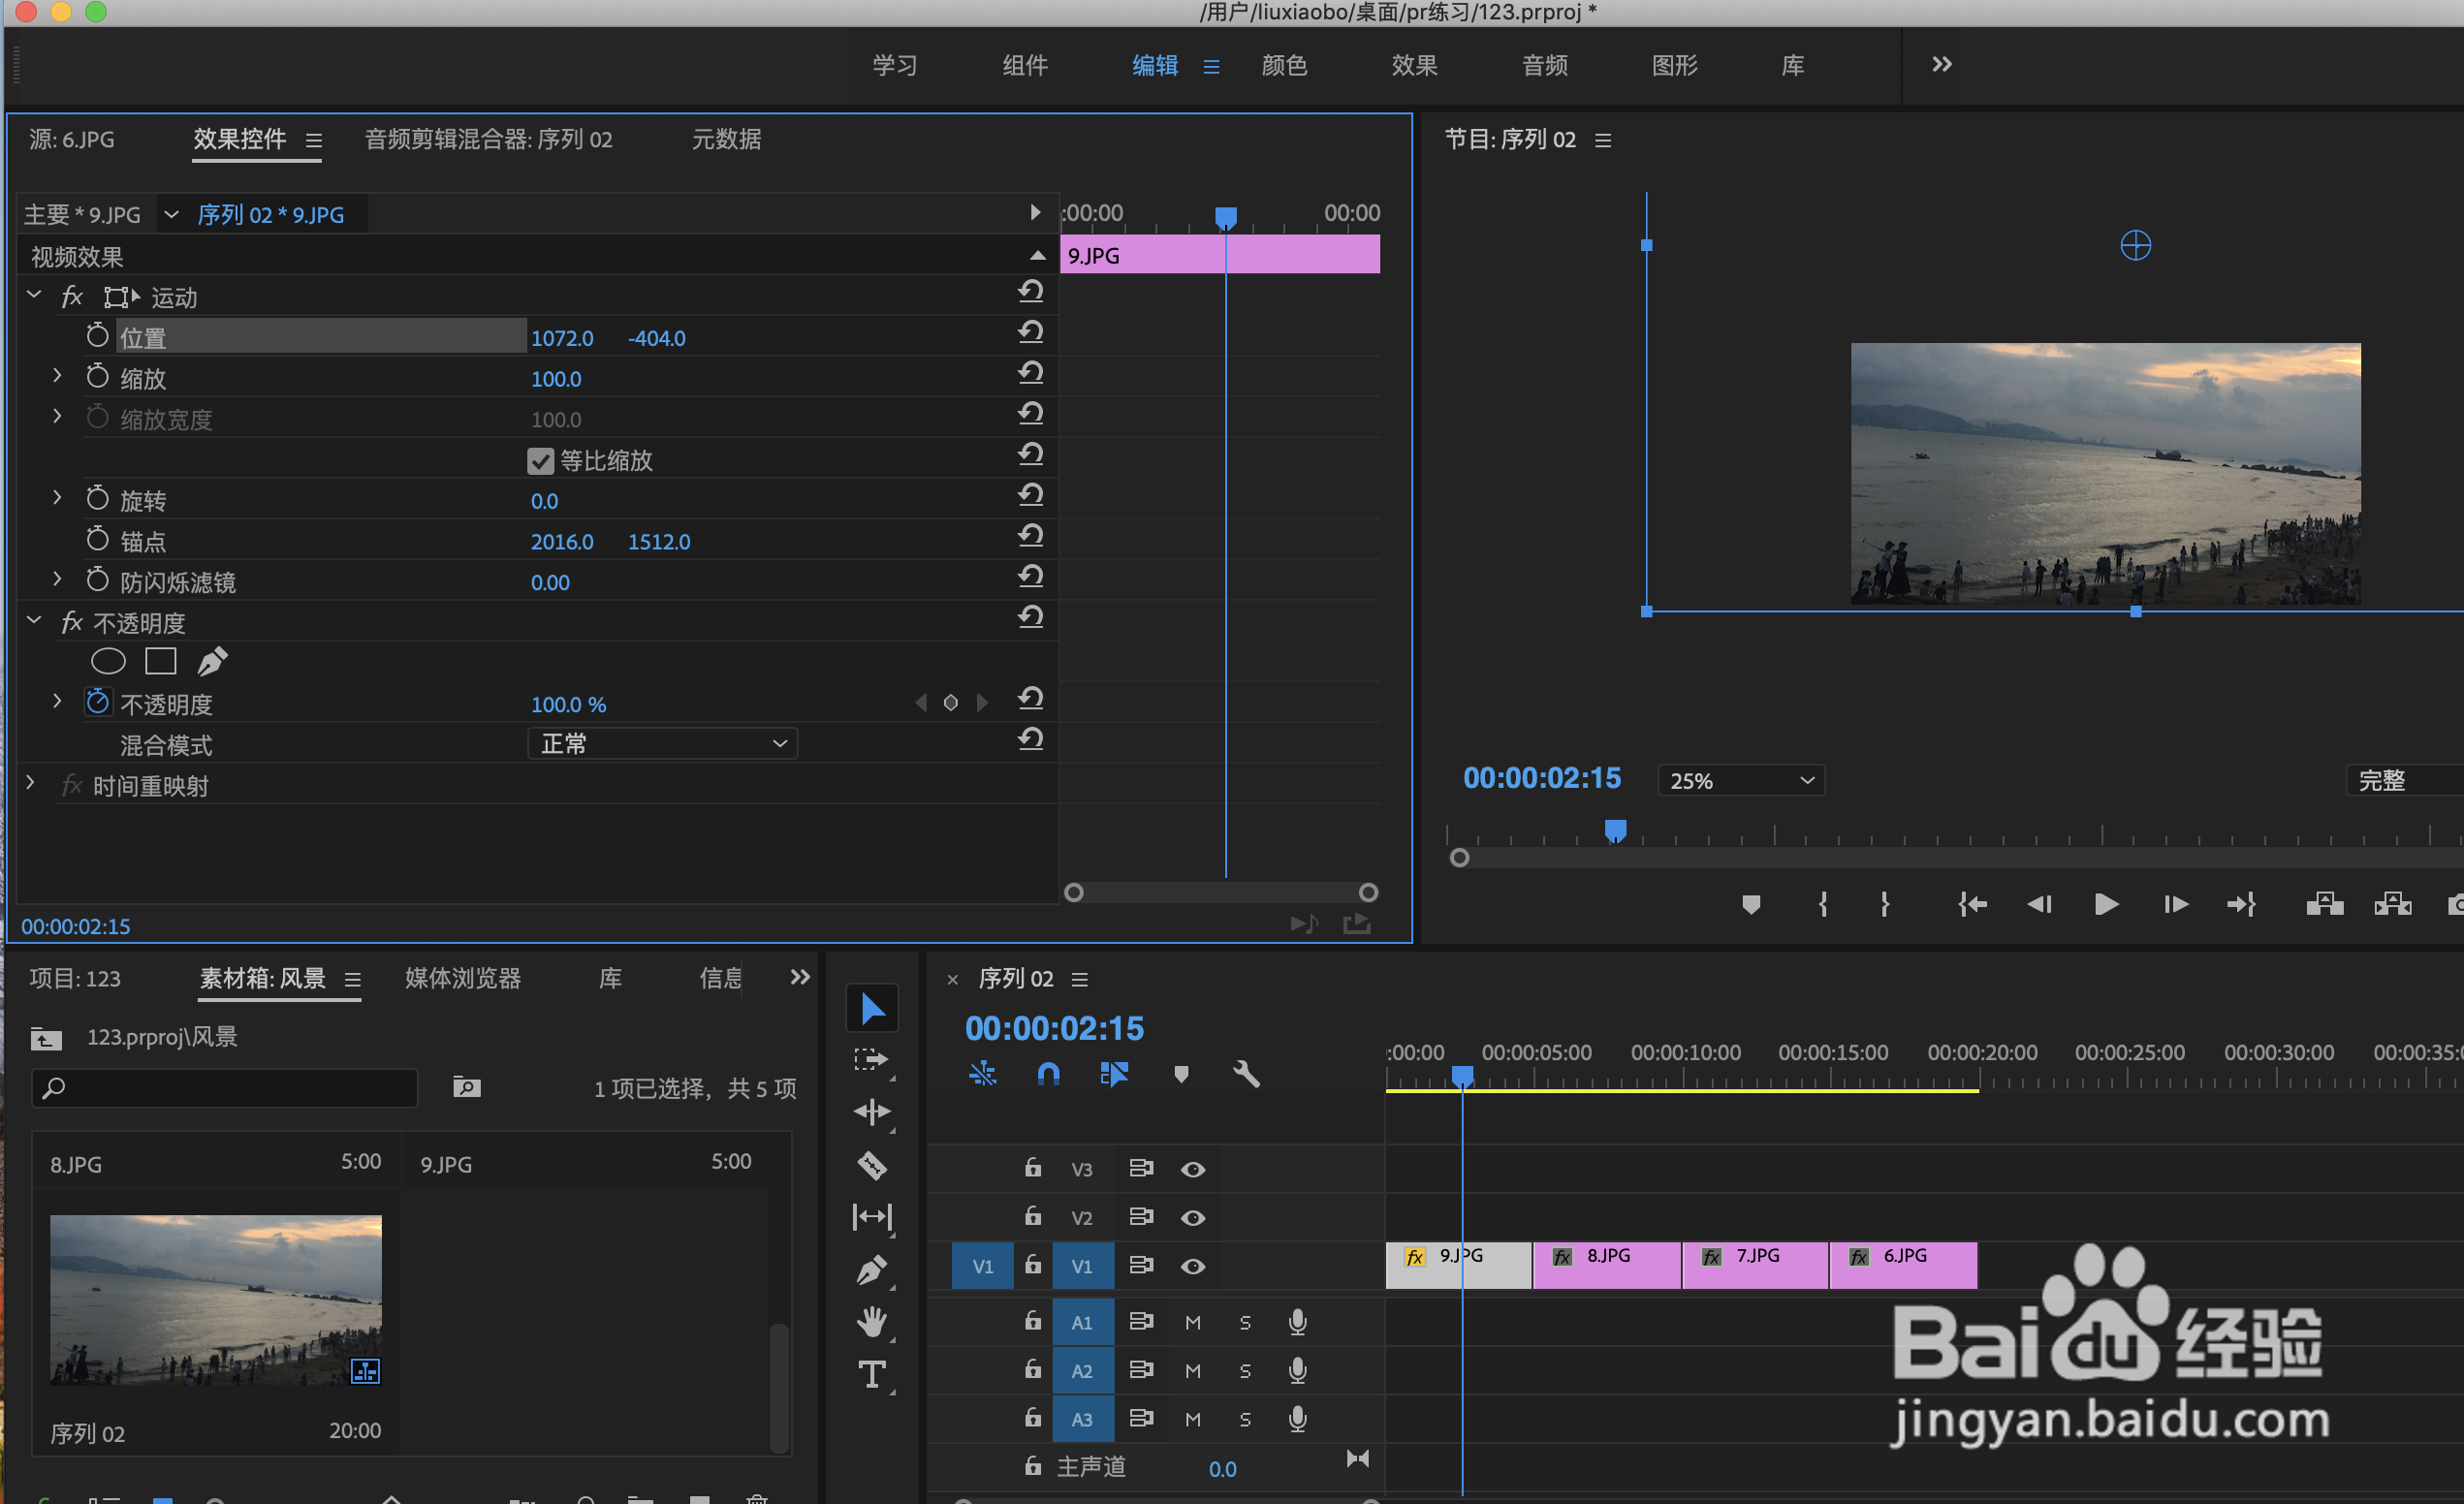Select the Type tool
This screenshot has height=1504, width=2464.
(x=872, y=1374)
